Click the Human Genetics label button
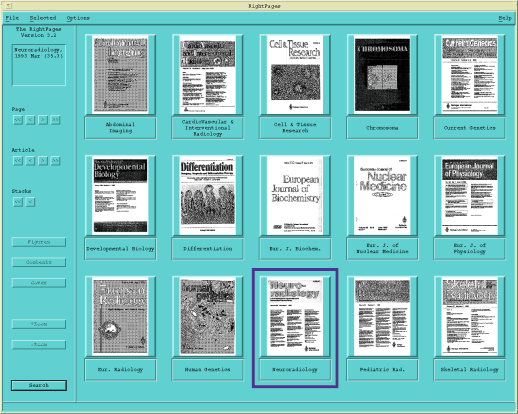The width and height of the screenshot is (518, 414). point(207,369)
